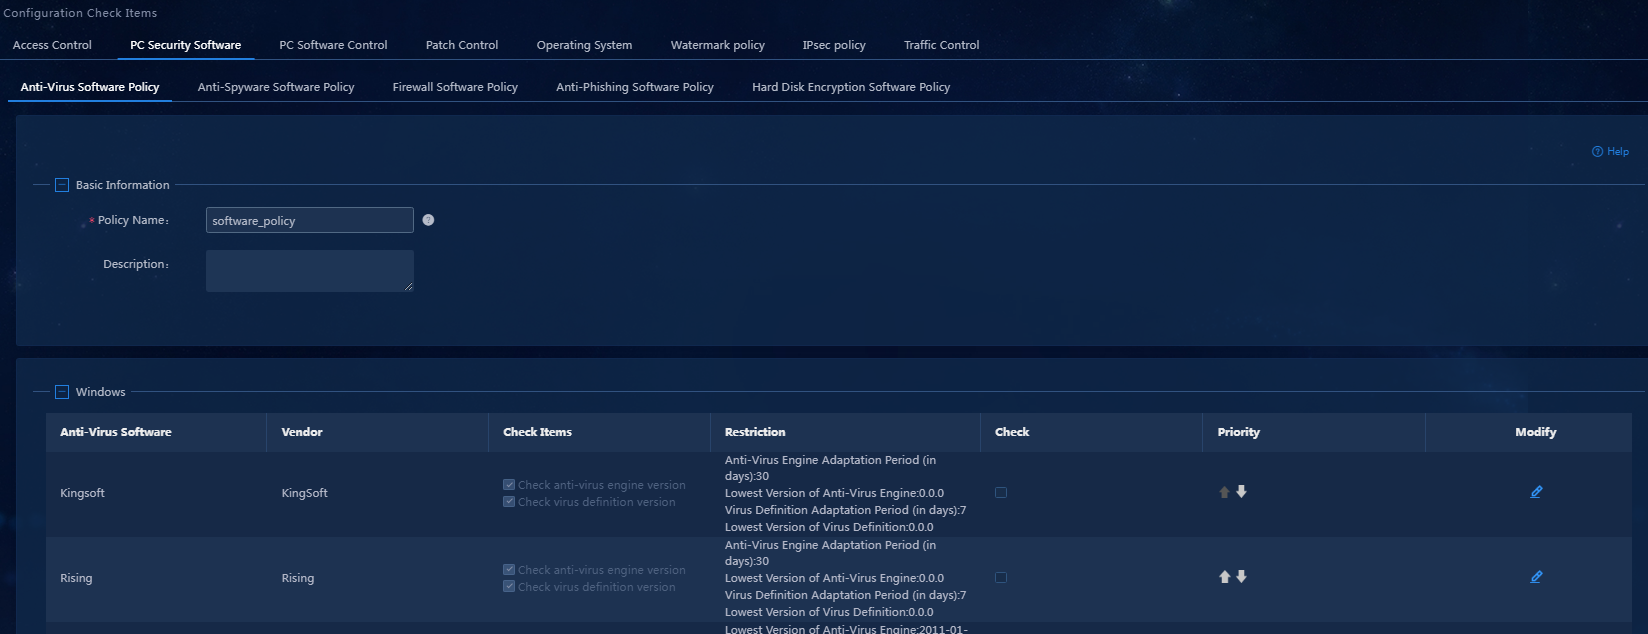Select the Anti-Virus Software Policy sub-tab
1648x634 pixels.
pos(90,87)
